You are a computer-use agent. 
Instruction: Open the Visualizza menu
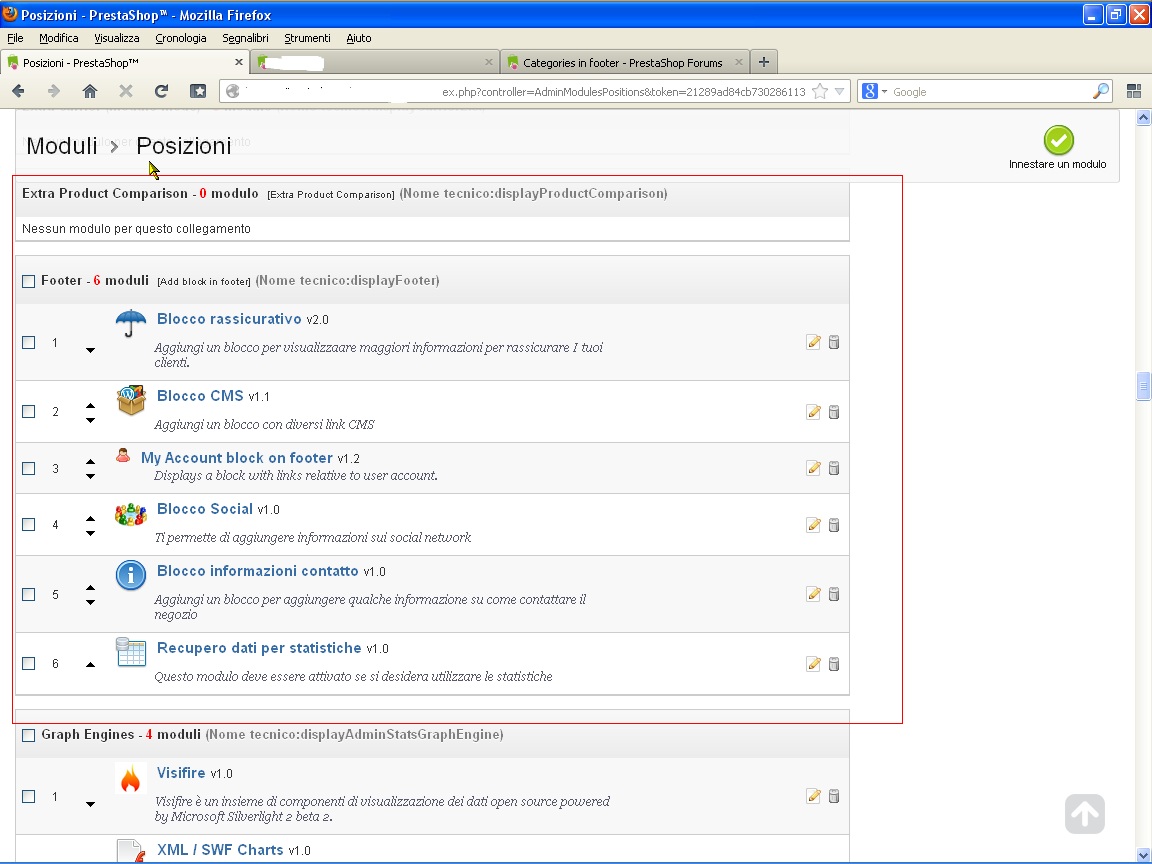[116, 38]
